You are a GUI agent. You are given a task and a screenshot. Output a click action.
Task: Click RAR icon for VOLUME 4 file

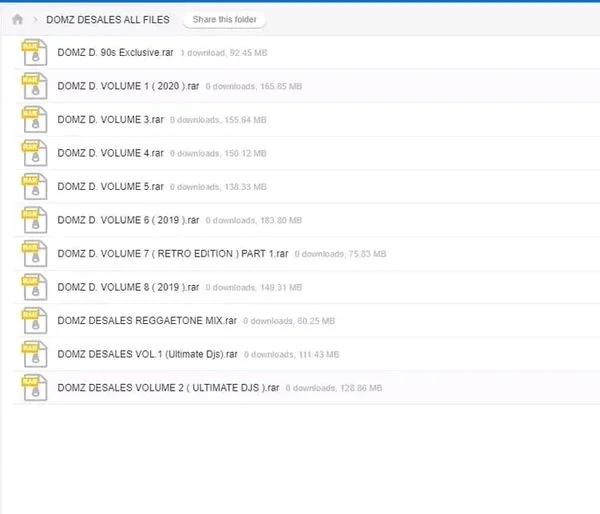(34, 153)
